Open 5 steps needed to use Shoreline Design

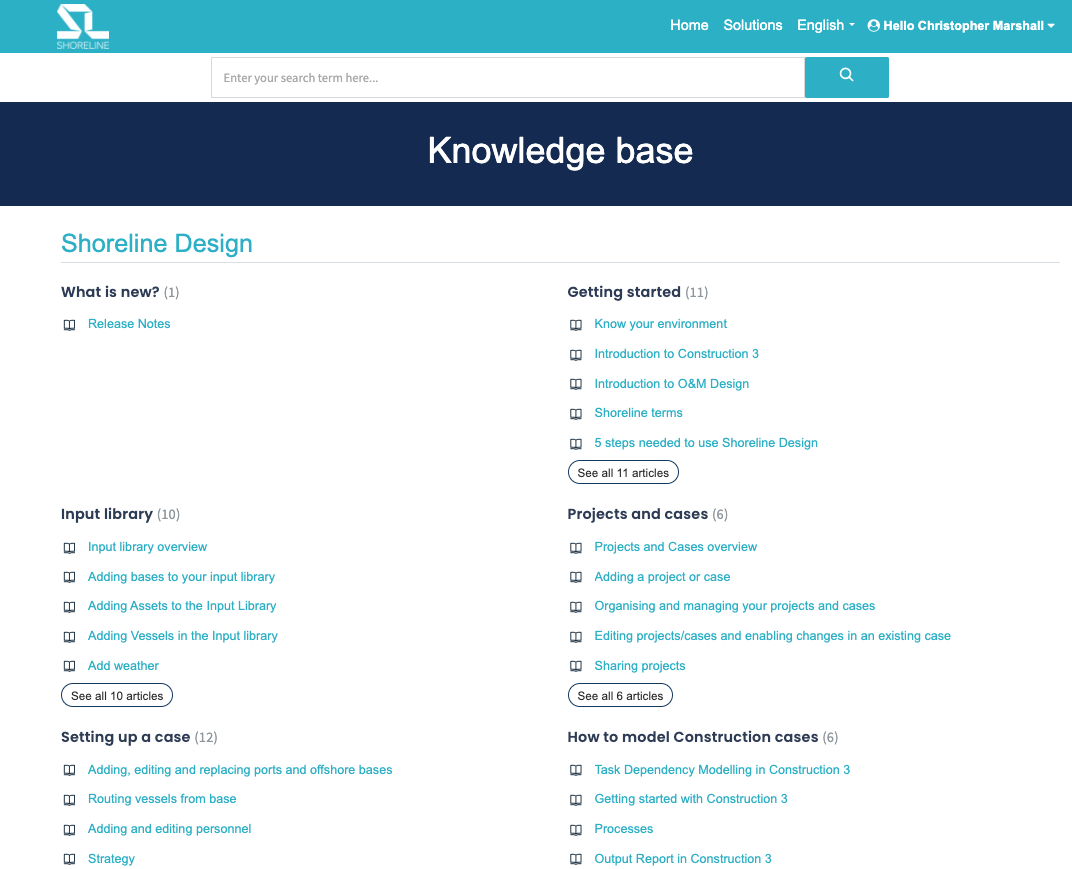coord(706,443)
